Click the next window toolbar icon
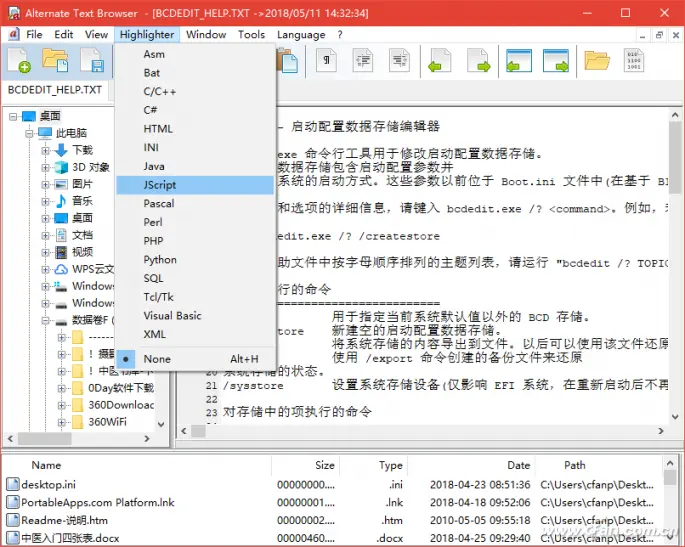685x547 pixels. (x=556, y=60)
